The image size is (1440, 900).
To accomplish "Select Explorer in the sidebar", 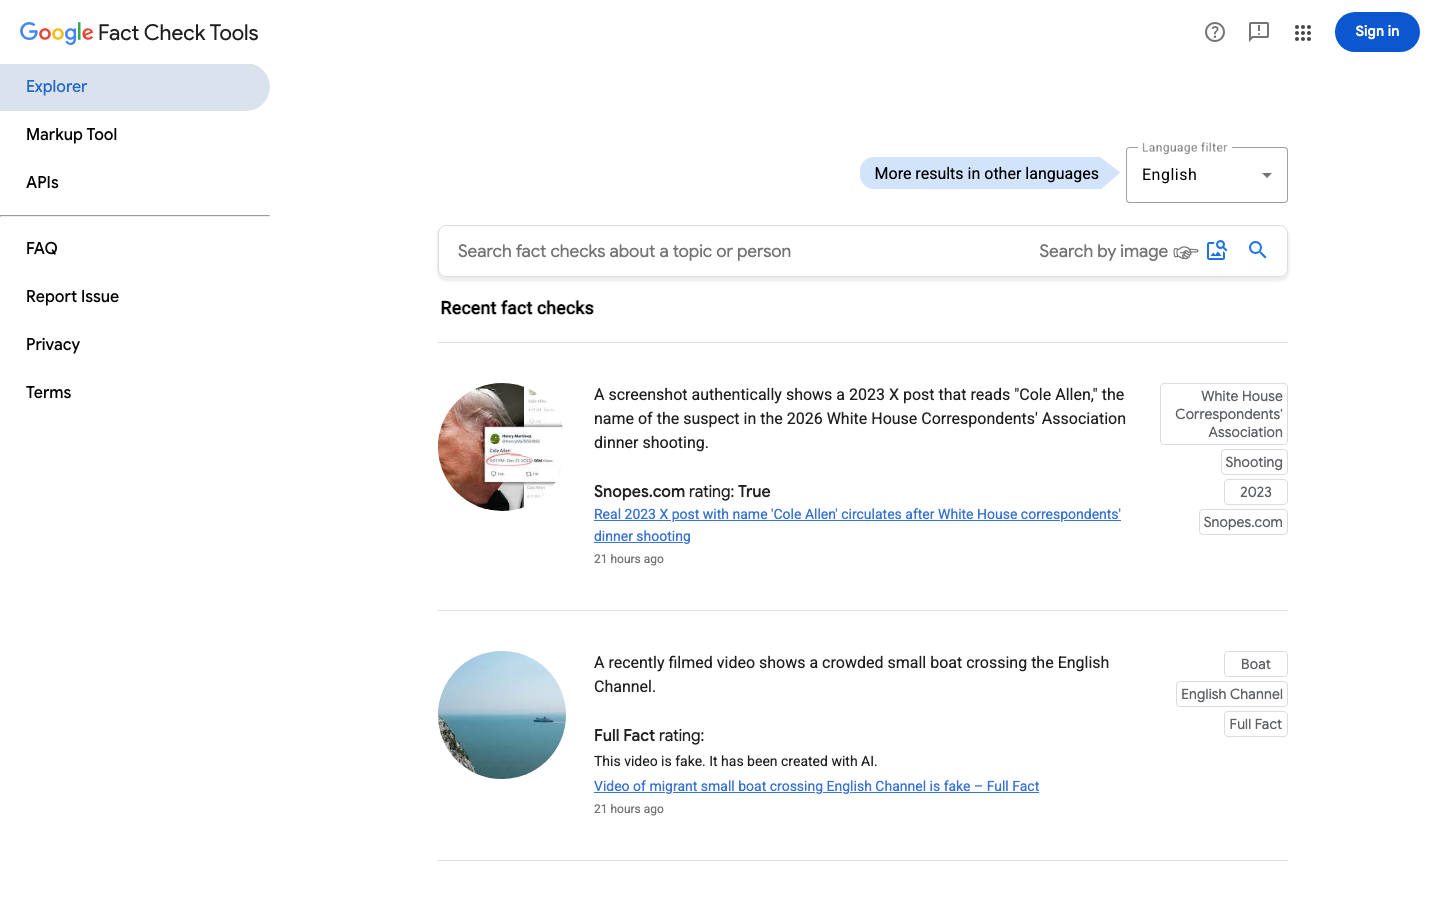I will [x=135, y=87].
